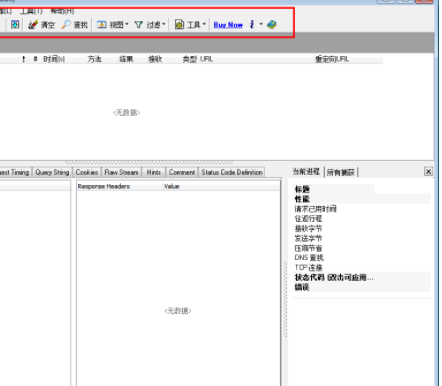The height and width of the screenshot is (386, 442).
Task: Sort by the 重定向URL column header
Action: click(x=332, y=59)
